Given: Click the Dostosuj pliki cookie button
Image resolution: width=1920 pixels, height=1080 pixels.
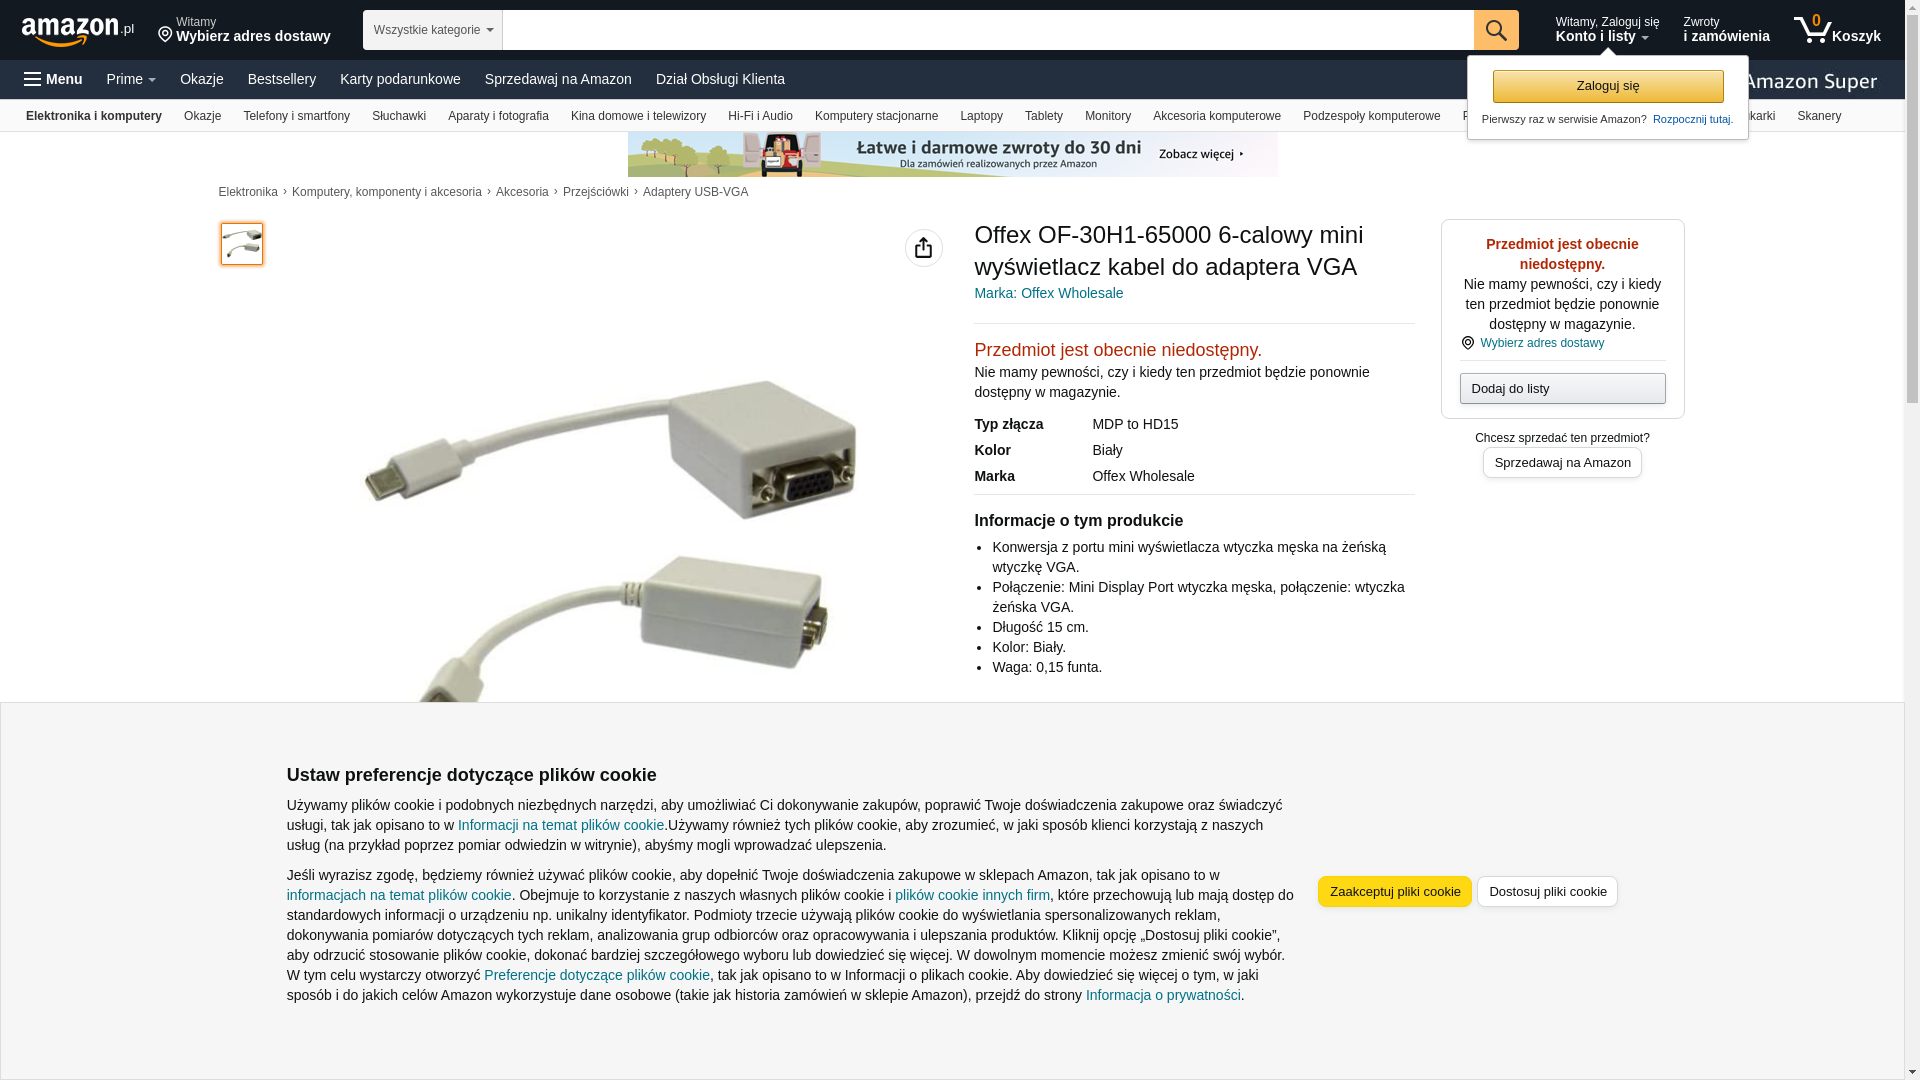Looking at the screenshot, I should coord(1548,892).
